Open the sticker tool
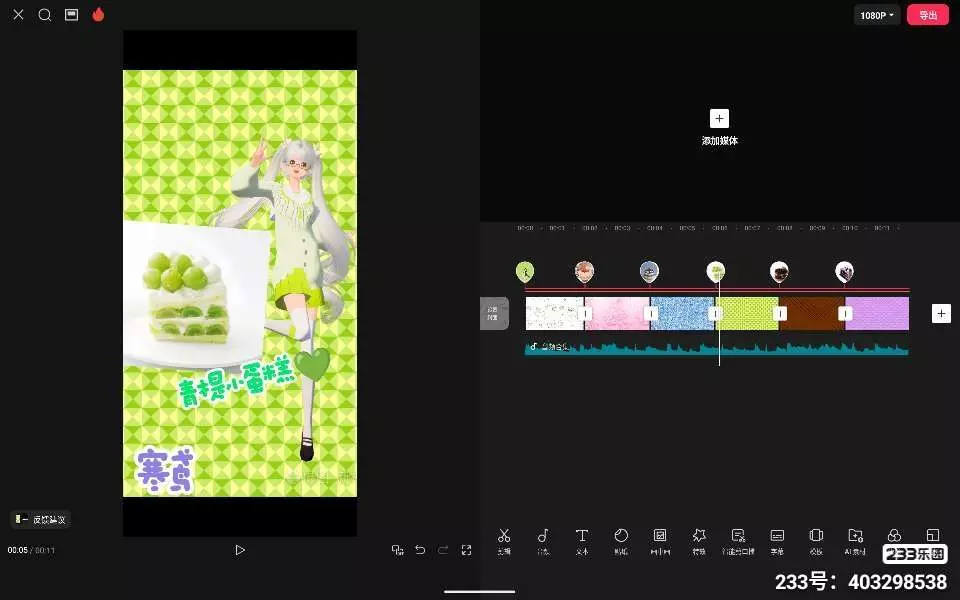This screenshot has height=600, width=960. tap(621, 542)
